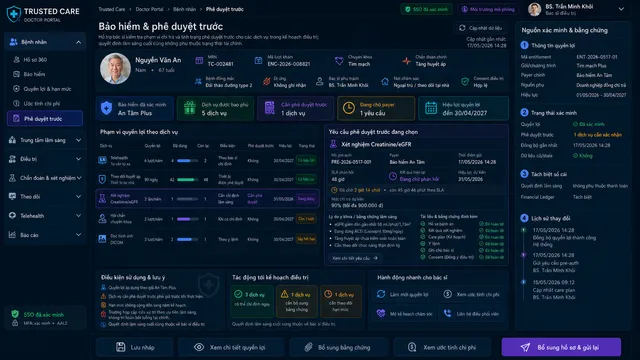Click Nguyễn Văn An patient photo

tap(116, 69)
